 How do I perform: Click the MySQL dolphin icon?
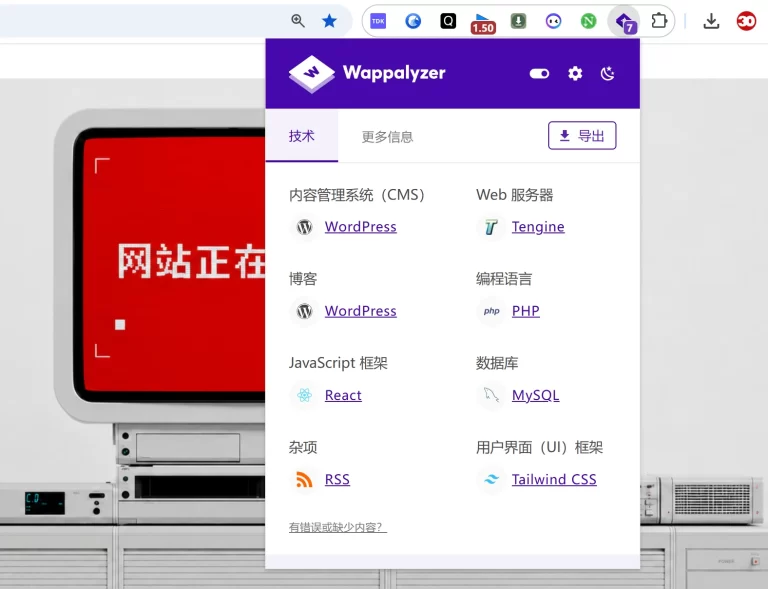click(x=491, y=395)
